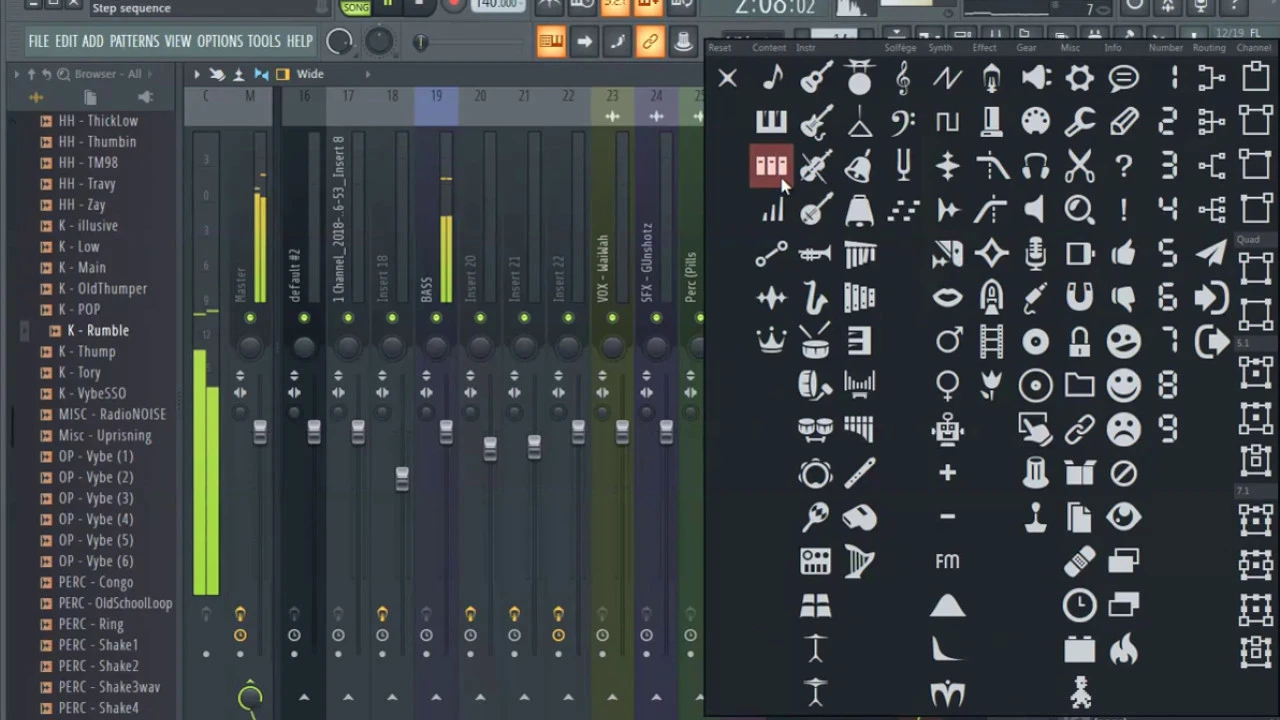
Task: Toggle mute LED on BASS track
Action: (x=436, y=318)
